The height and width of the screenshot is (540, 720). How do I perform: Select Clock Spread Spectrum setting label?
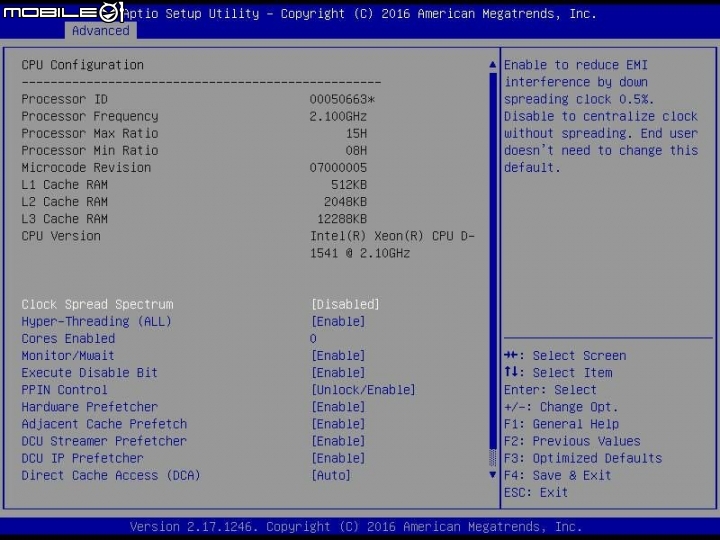coord(97,304)
